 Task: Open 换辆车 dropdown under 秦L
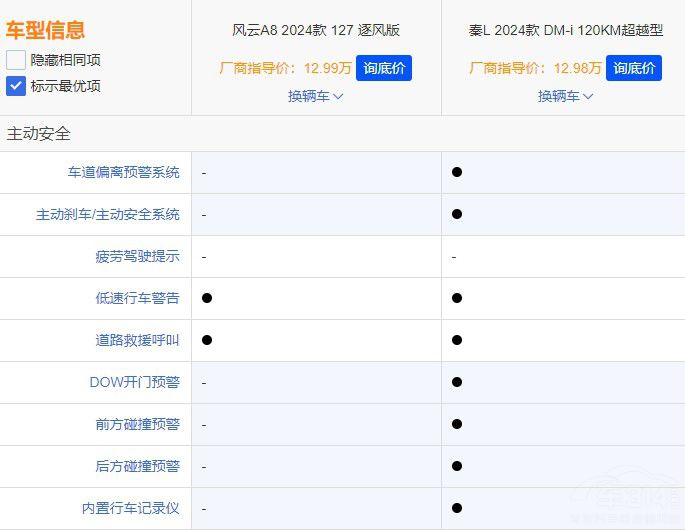tap(566, 96)
